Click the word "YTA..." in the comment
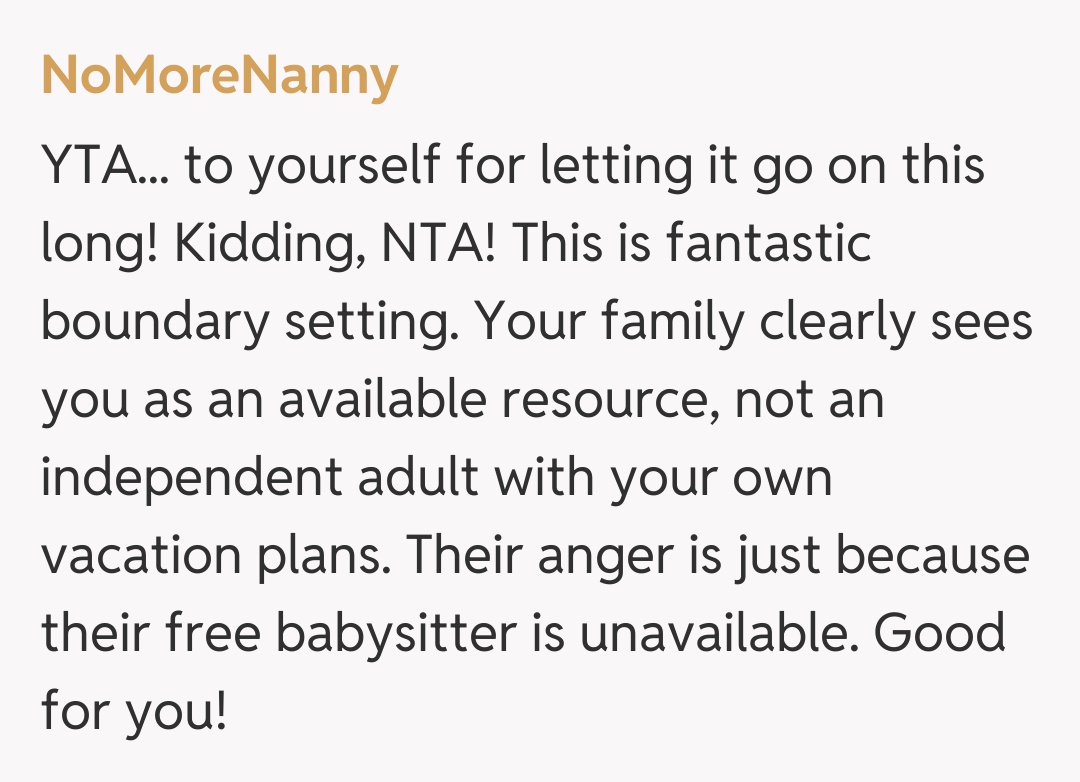The height and width of the screenshot is (782, 1080). [105, 166]
